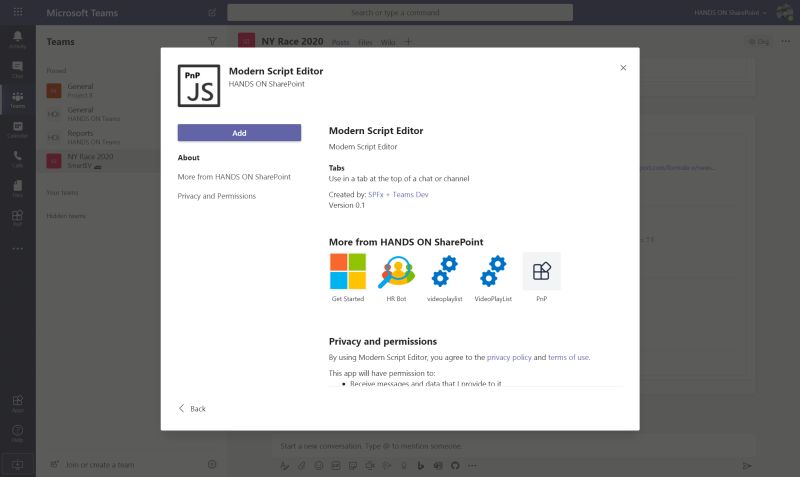Open Files in the Teams sidebar
Viewport: 800px width, 477px height.
(17, 188)
